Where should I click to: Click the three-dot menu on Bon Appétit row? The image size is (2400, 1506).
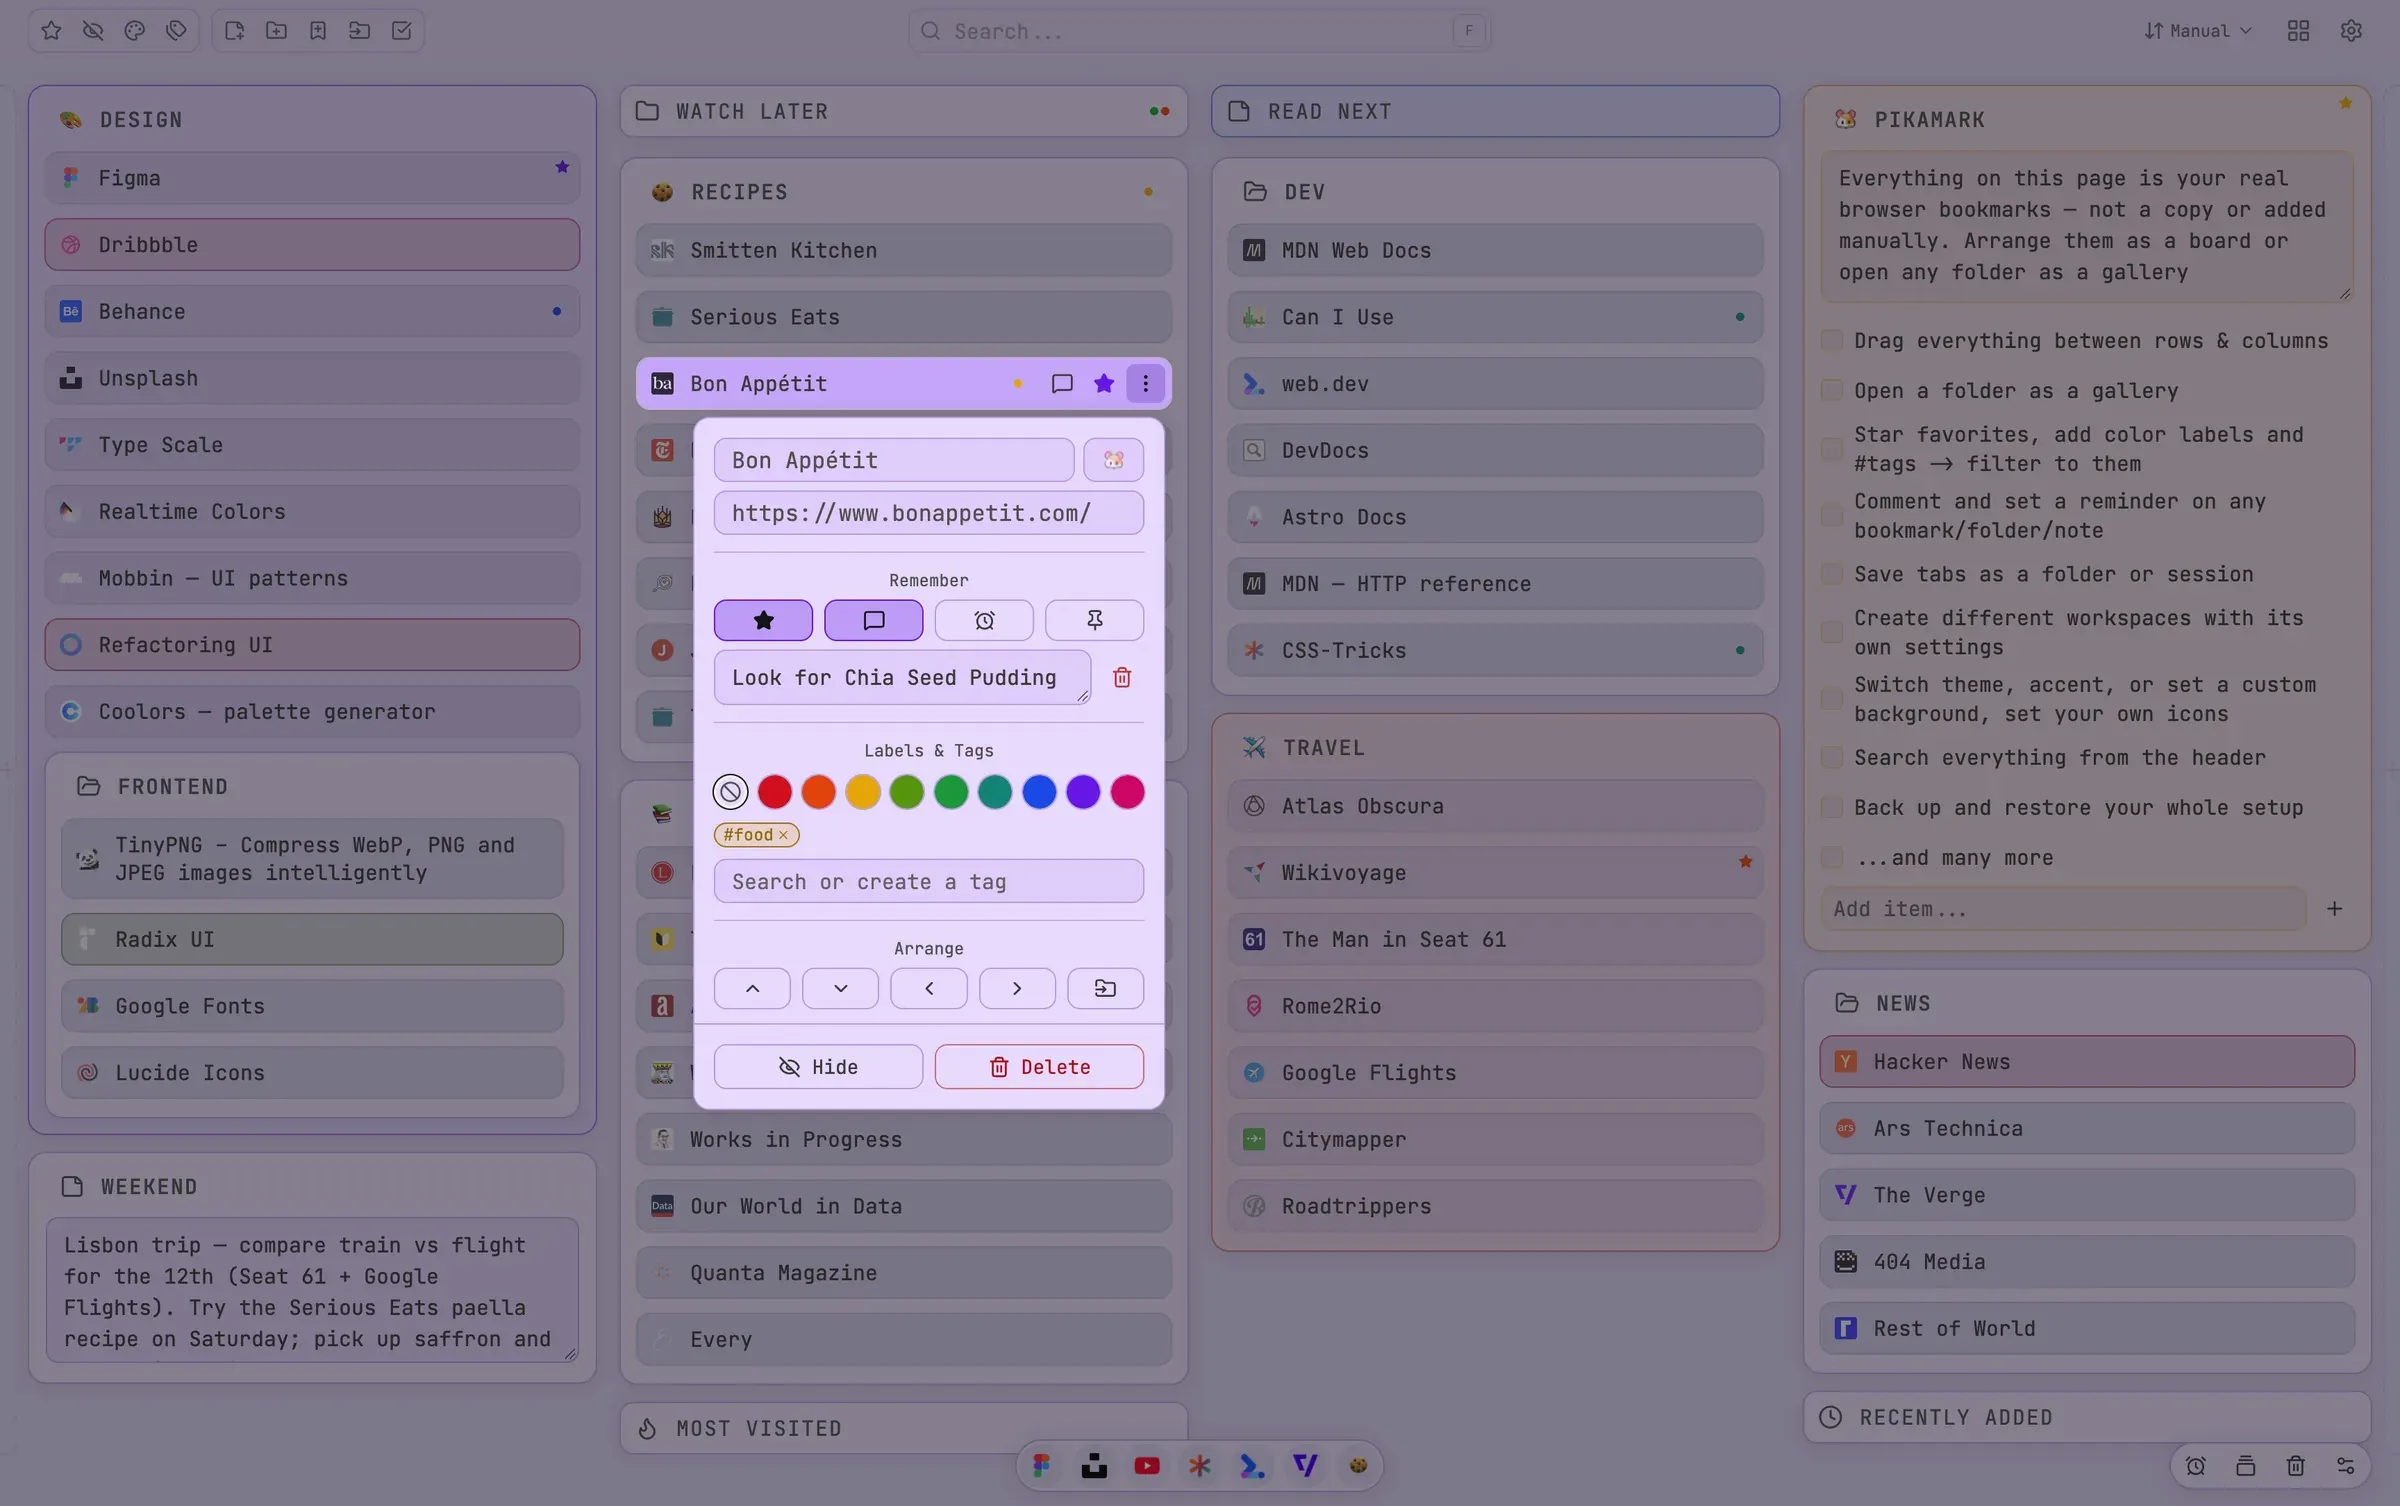pyautogui.click(x=1146, y=384)
